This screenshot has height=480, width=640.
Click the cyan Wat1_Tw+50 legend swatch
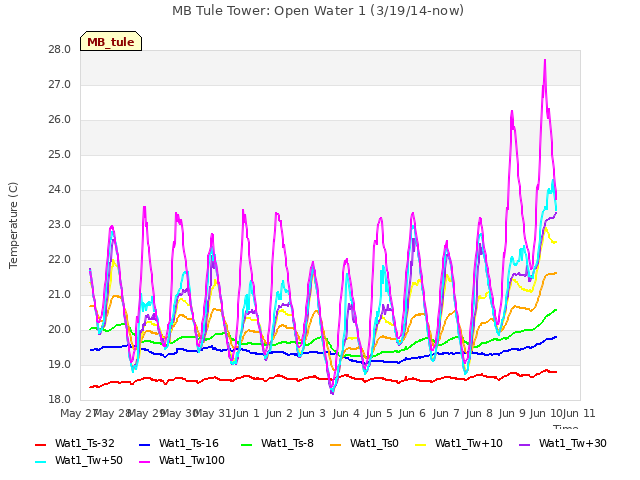point(41,462)
